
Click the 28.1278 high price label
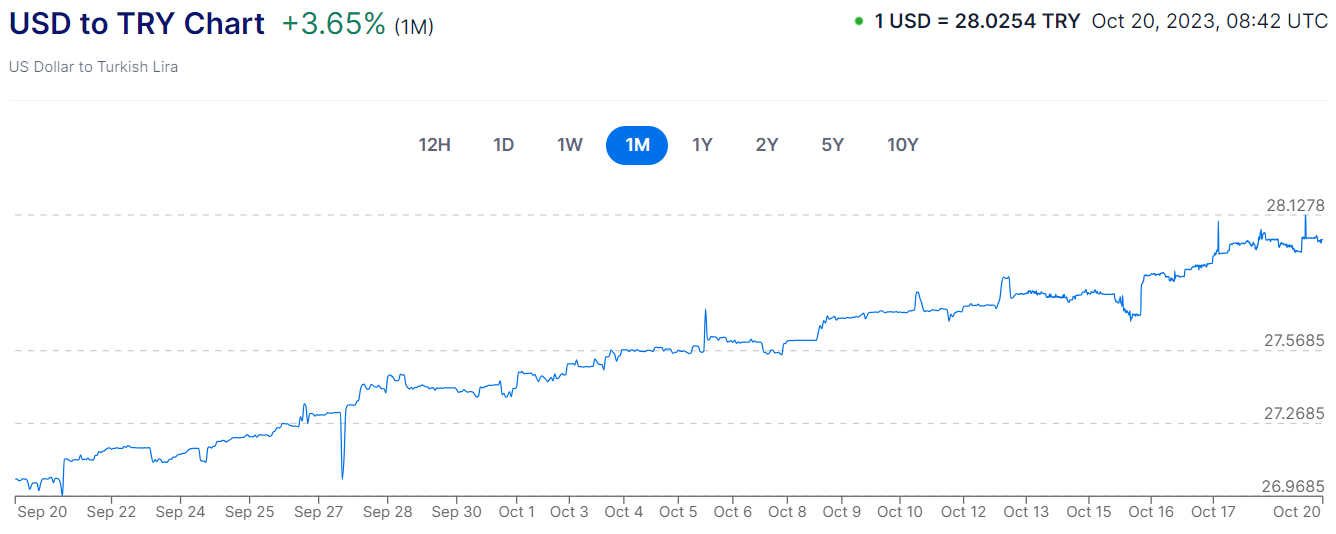[x=1295, y=205]
